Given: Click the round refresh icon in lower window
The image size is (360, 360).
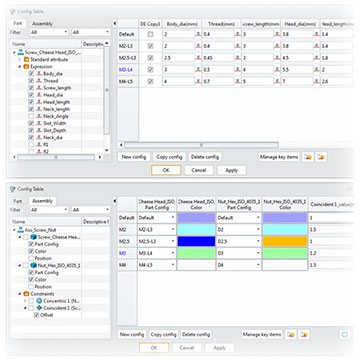Looking at the screenshot, I should (345, 334).
